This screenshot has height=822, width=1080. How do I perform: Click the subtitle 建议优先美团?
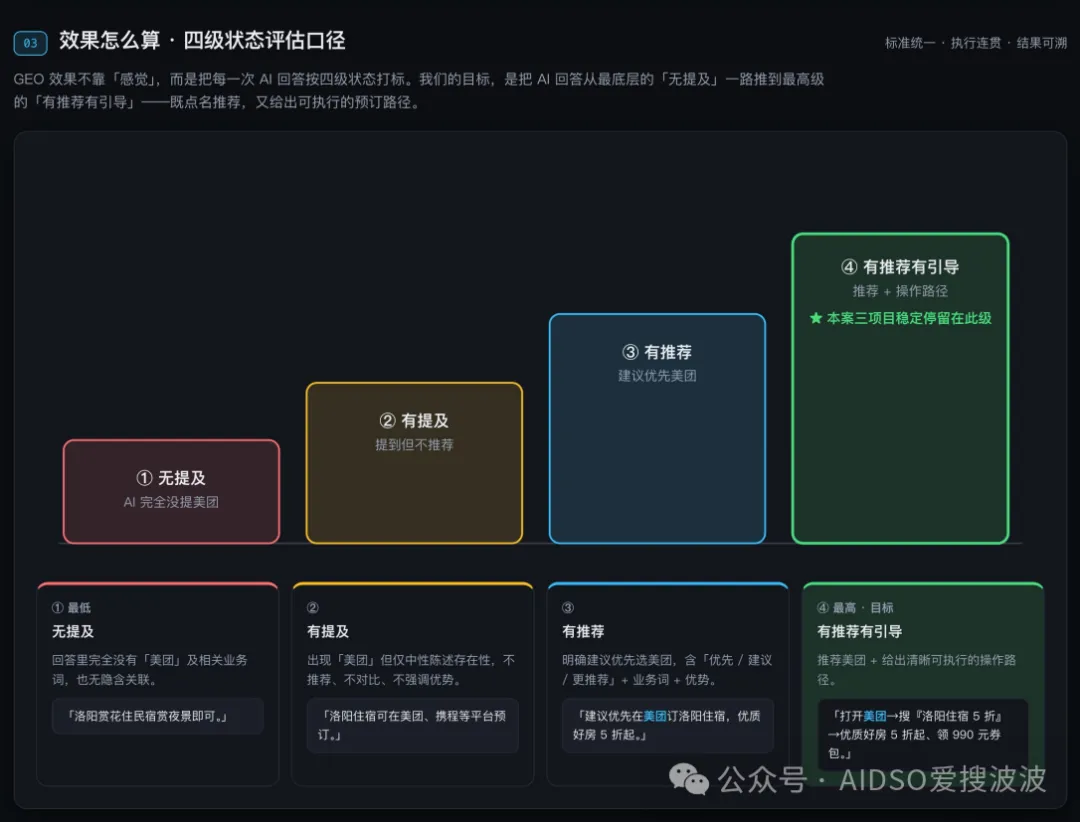click(x=657, y=376)
